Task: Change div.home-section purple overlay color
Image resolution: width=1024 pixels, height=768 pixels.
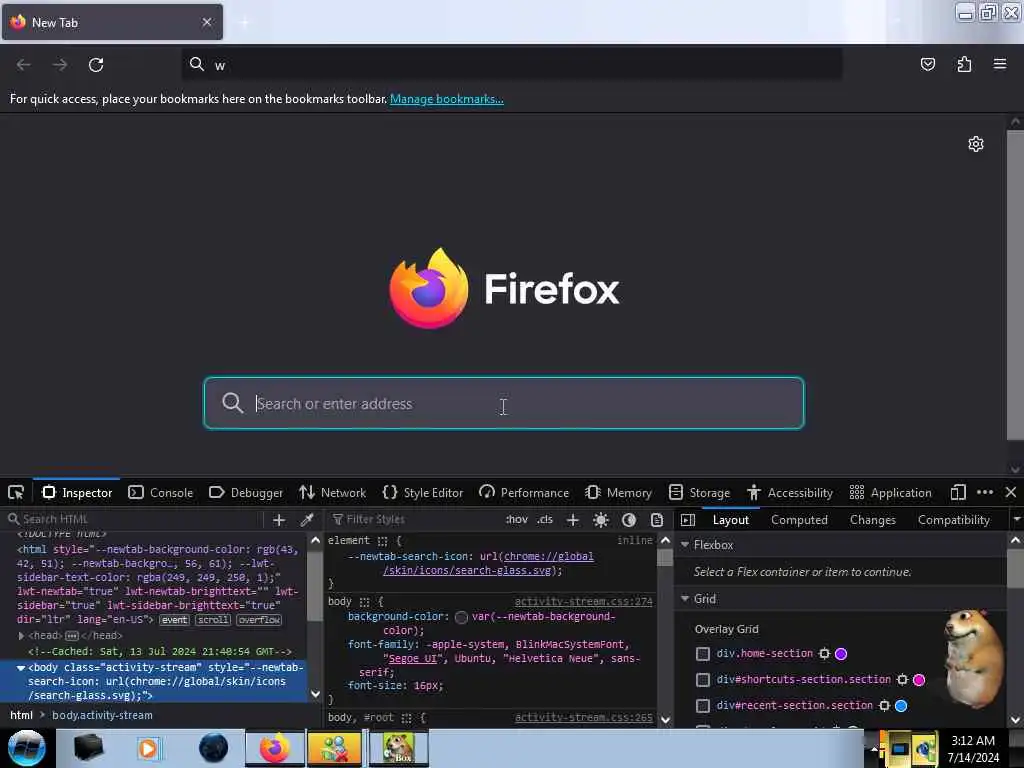Action: 841,654
